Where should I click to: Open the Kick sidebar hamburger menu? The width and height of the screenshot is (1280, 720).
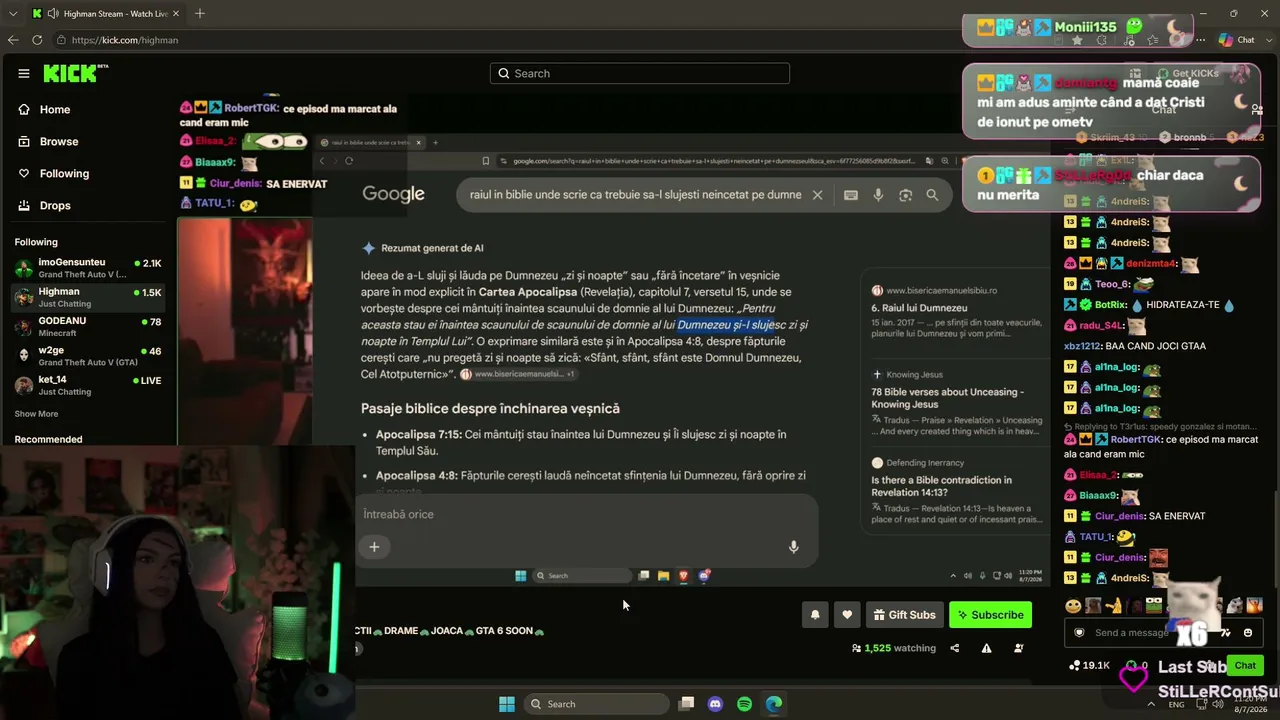23,73
